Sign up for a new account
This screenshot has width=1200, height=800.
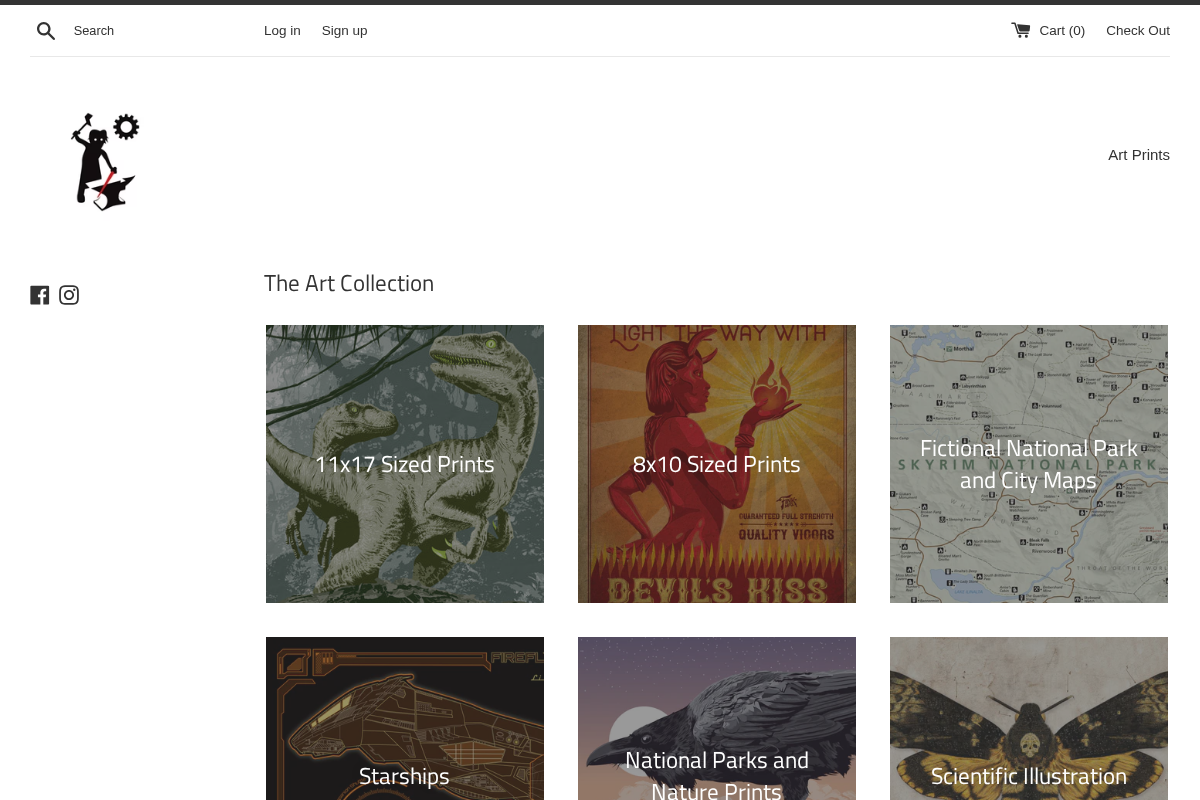344,30
